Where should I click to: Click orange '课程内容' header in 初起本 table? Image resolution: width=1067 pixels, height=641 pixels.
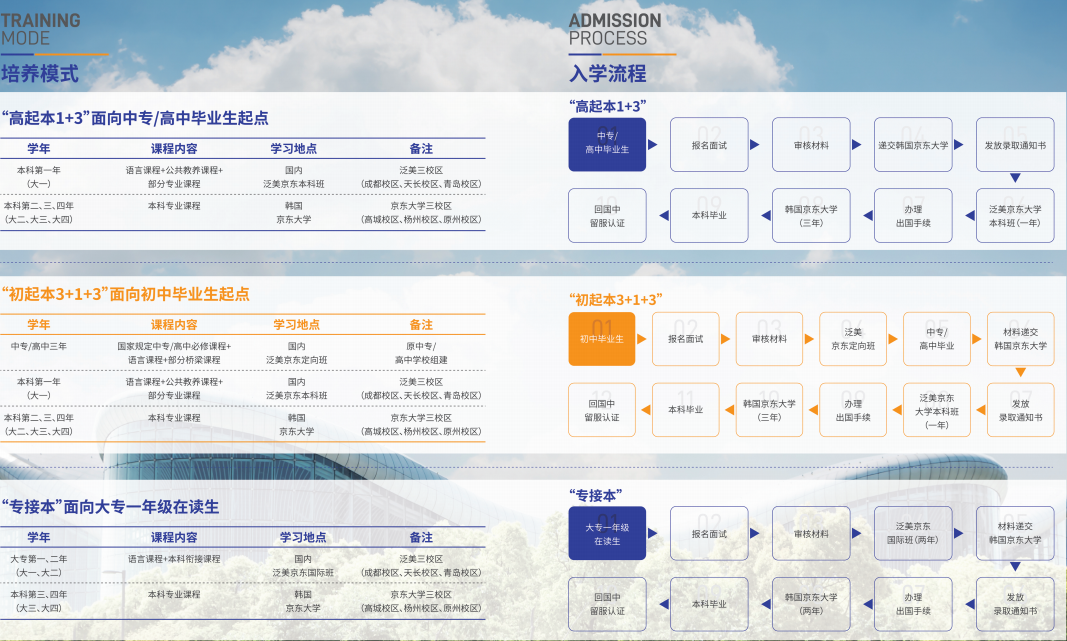coord(174,325)
